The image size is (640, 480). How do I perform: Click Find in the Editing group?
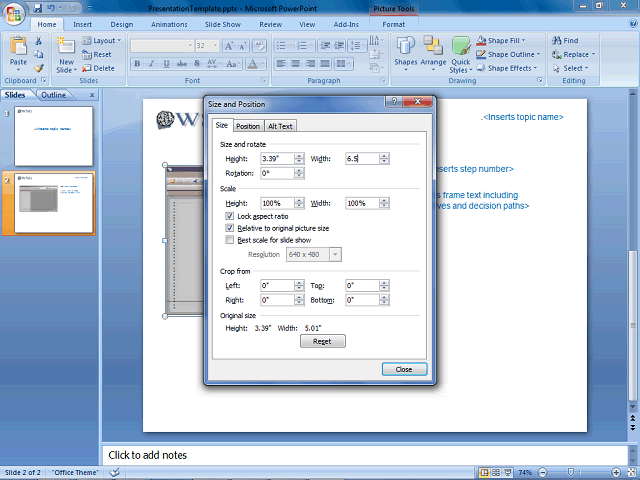(x=565, y=40)
